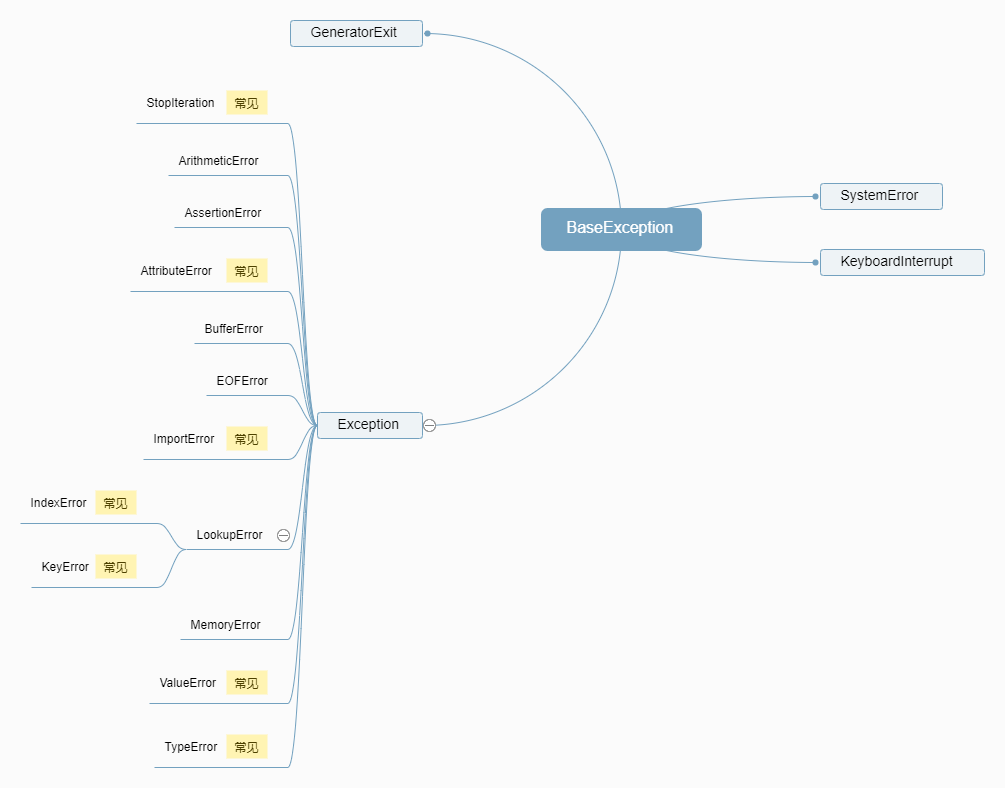The image size is (1005, 788).
Task: Collapse the Exception node branch
Action: tap(430, 425)
